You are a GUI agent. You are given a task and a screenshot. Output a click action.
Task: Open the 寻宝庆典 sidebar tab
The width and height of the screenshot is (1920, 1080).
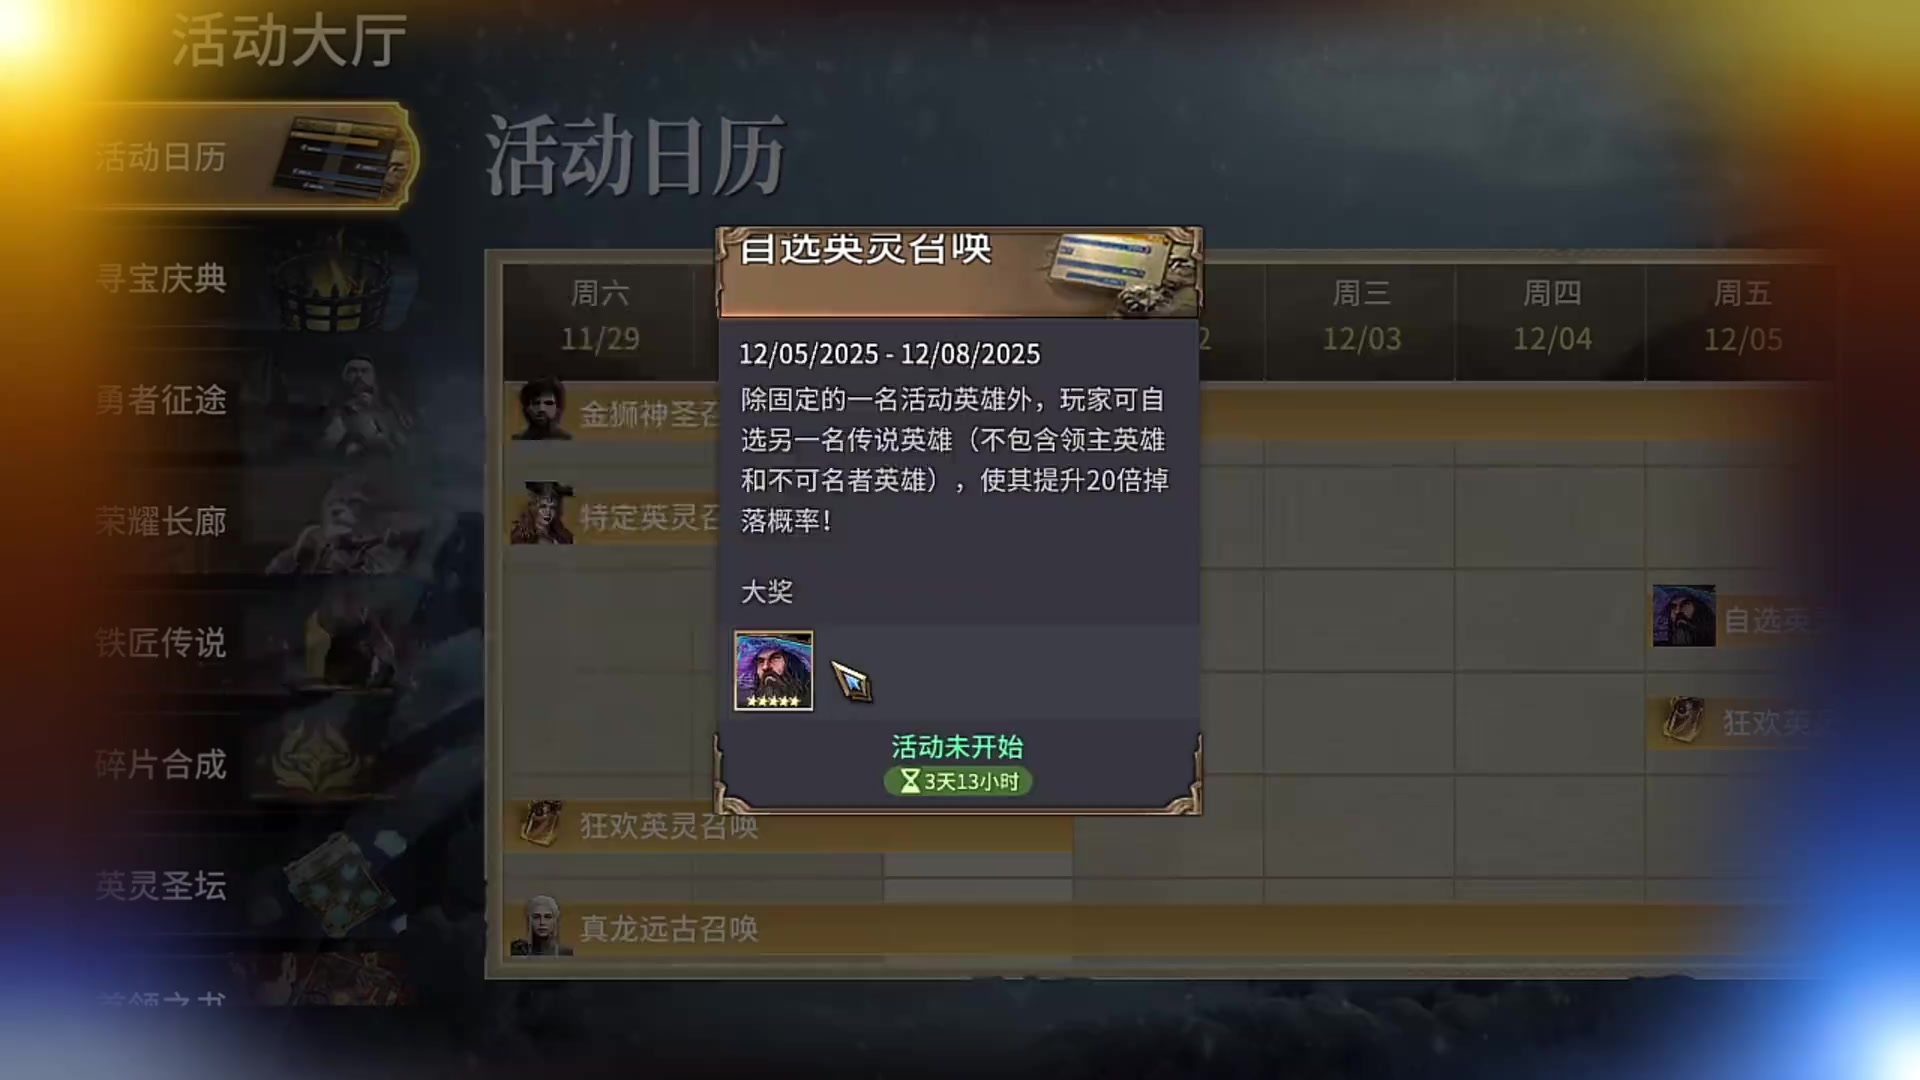coord(250,278)
